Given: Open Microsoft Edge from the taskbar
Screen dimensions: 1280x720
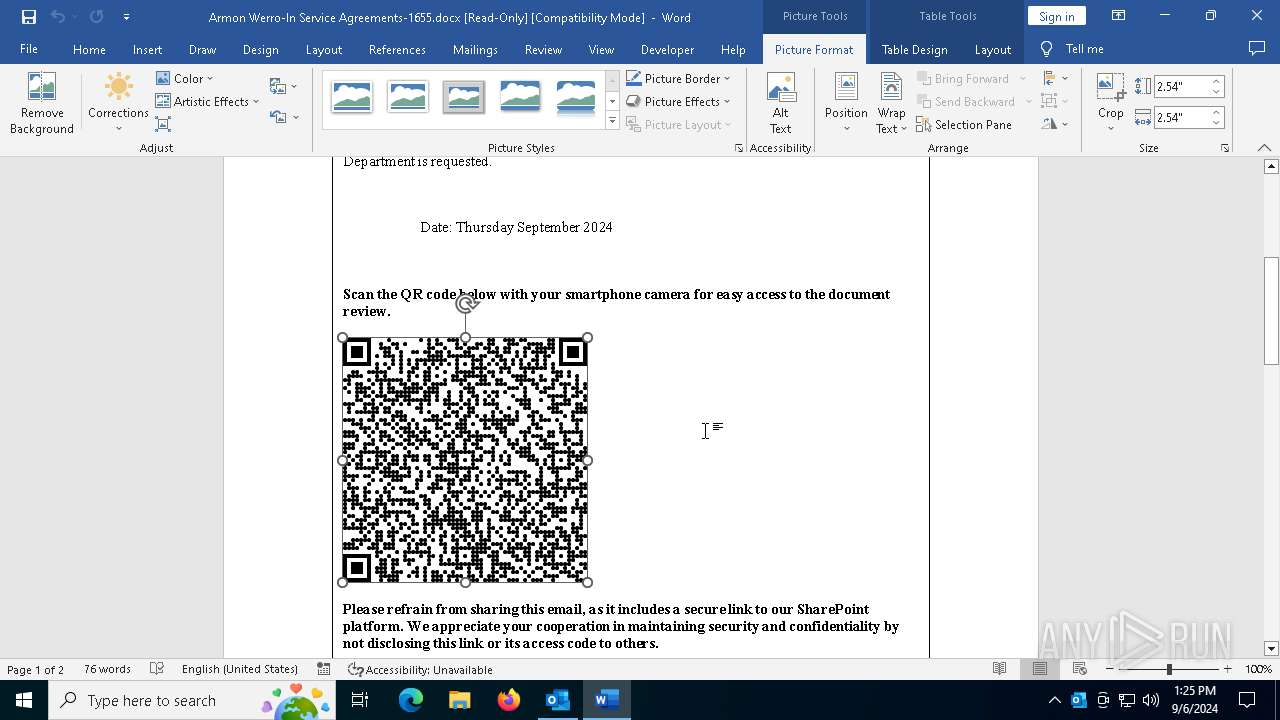Looking at the screenshot, I should click(411, 700).
